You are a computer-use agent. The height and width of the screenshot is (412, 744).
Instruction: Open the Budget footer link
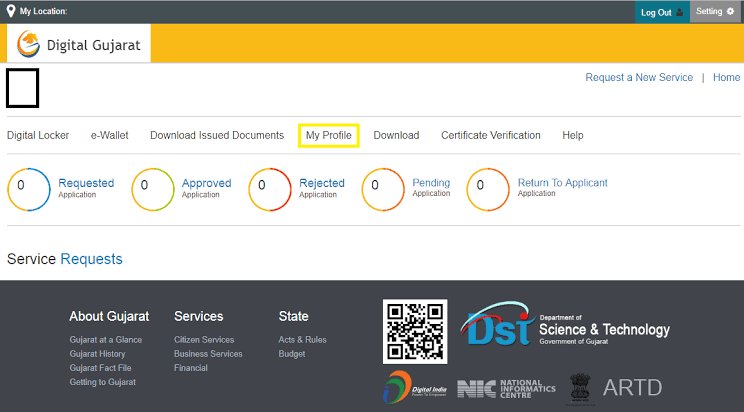point(292,354)
